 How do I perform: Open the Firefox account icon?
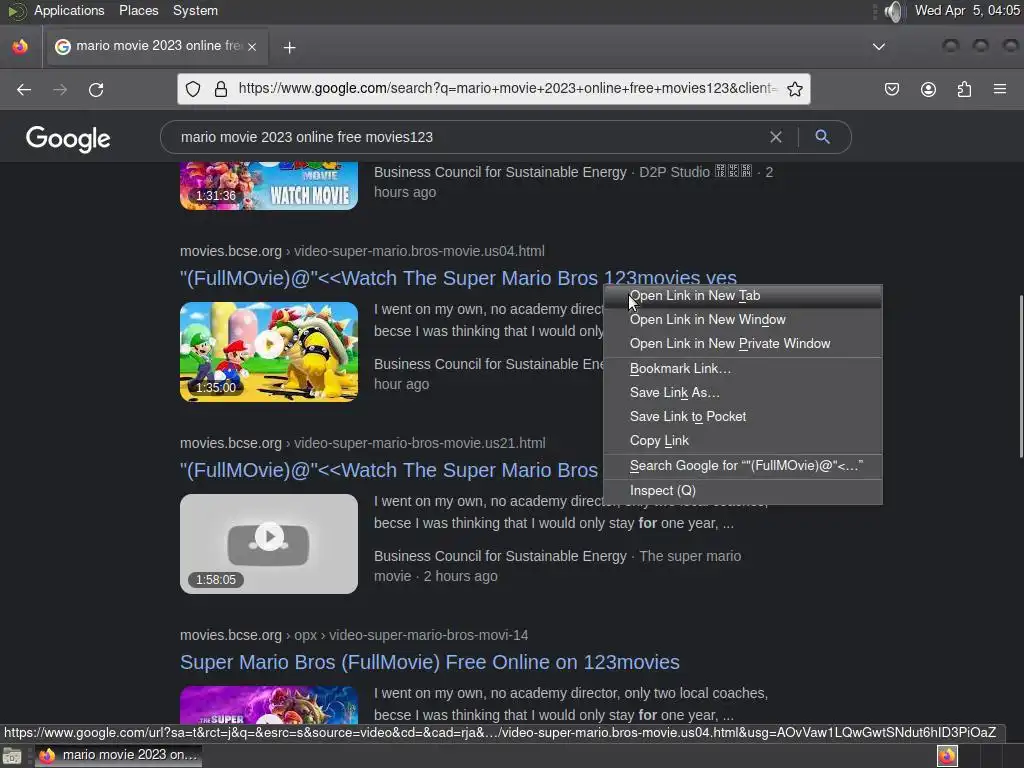[x=928, y=89]
